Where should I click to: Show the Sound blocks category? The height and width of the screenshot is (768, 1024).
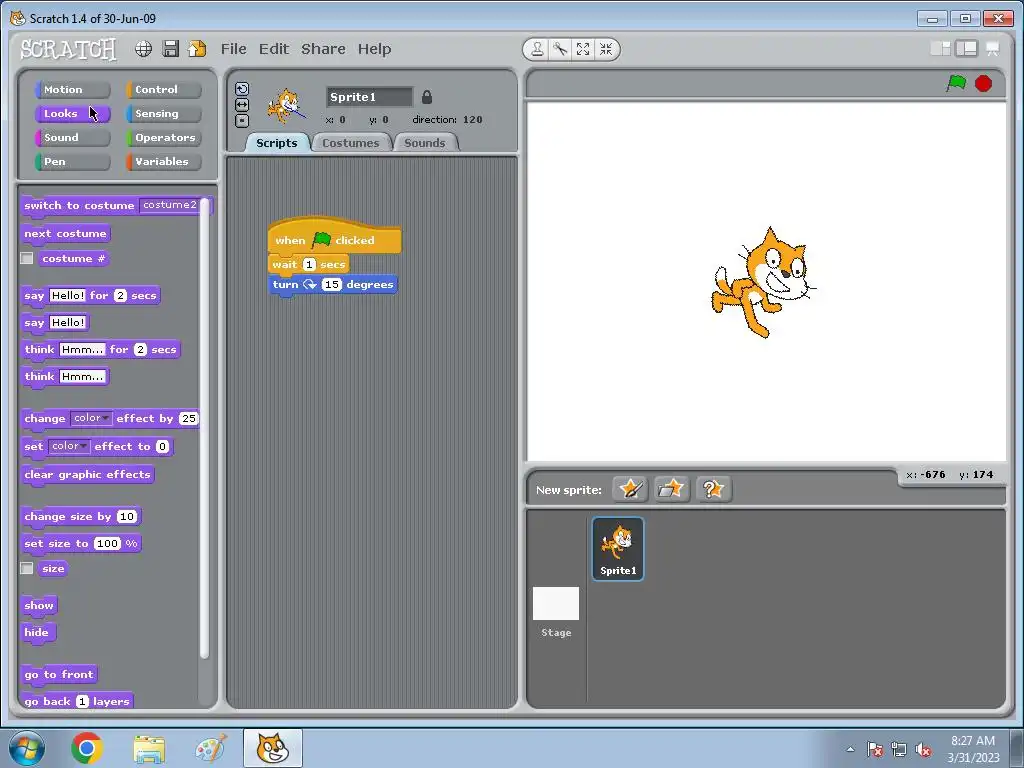click(72, 138)
